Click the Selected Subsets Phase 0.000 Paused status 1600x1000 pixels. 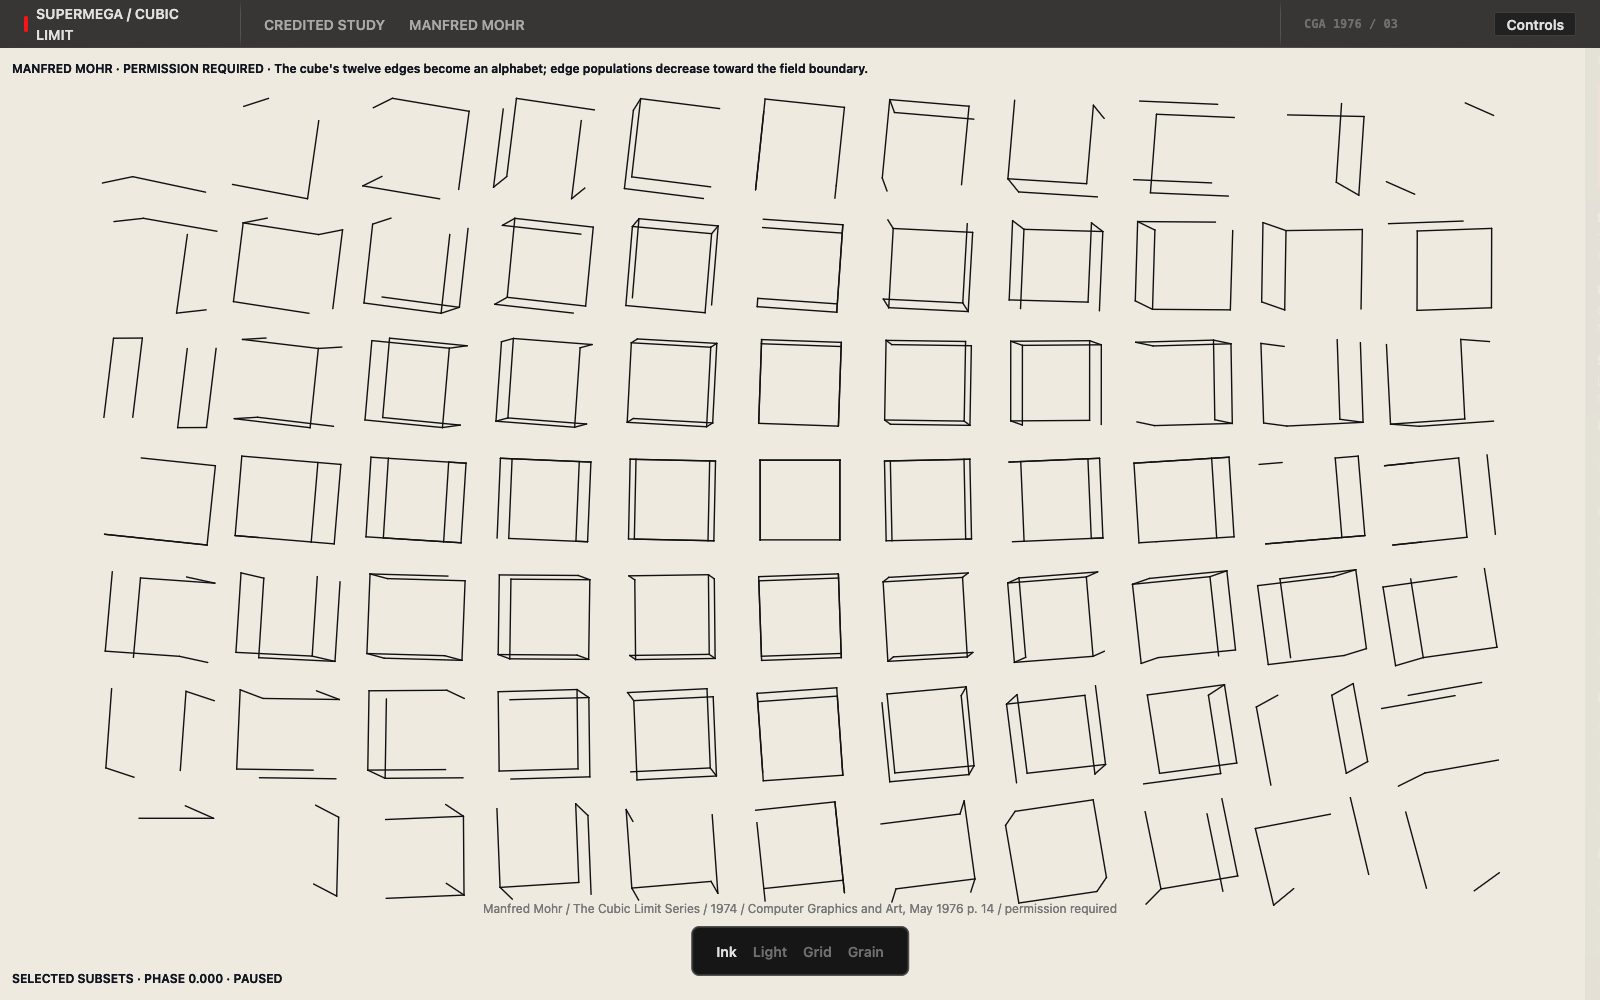coord(147,979)
